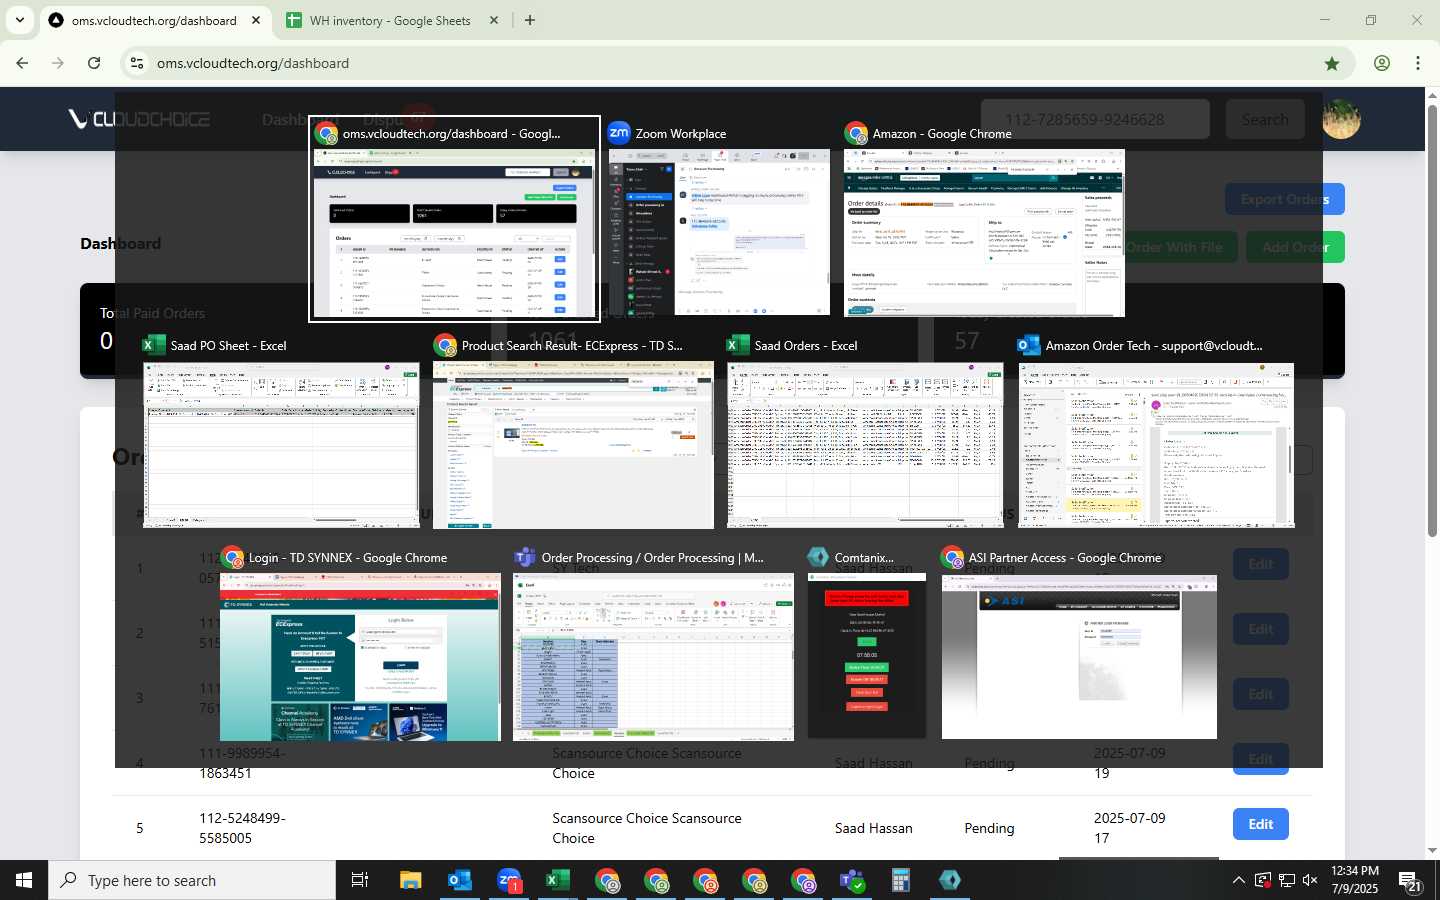Click the 'Type here to search' taskbar box

192,880
